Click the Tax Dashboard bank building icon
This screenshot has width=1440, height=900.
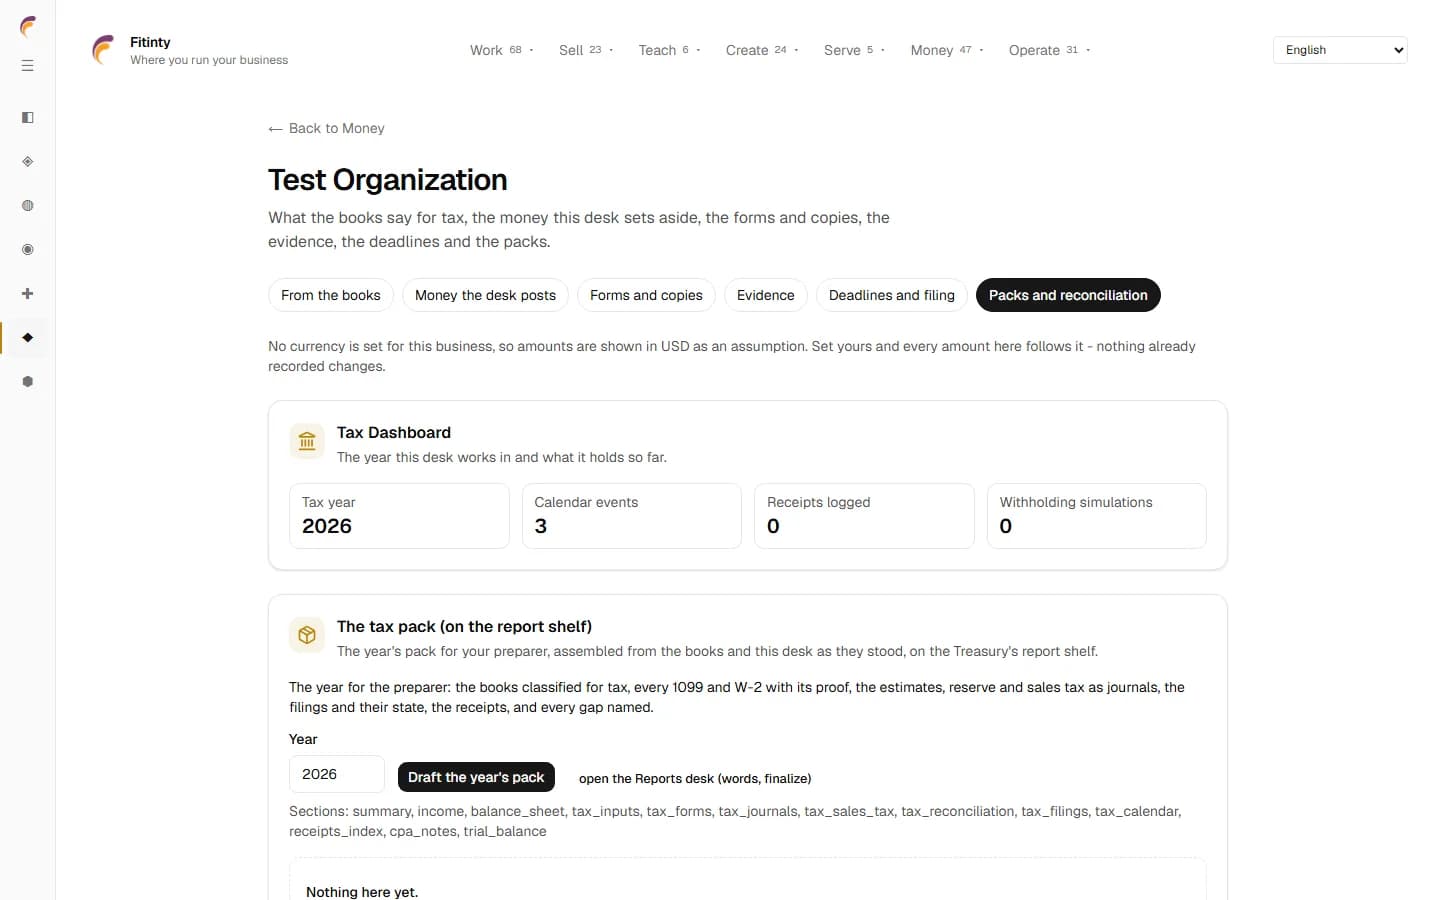[x=307, y=441]
